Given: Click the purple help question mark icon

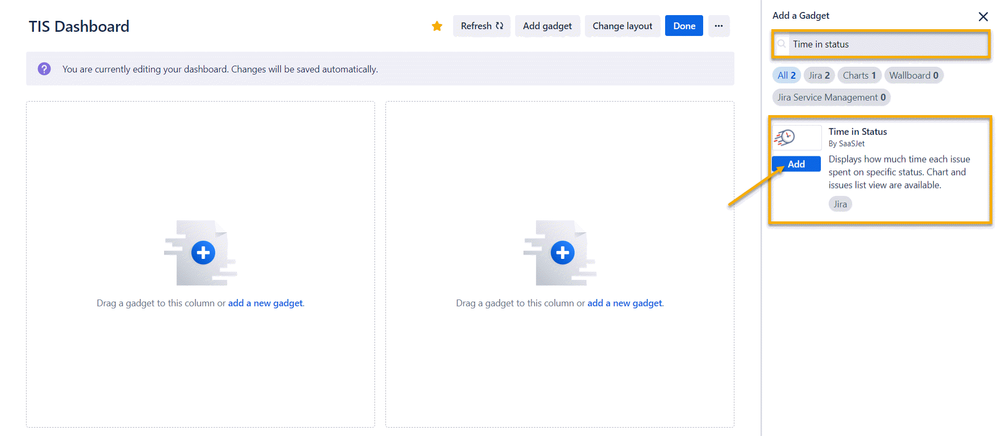Looking at the screenshot, I should pyautogui.click(x=44, y=69).
